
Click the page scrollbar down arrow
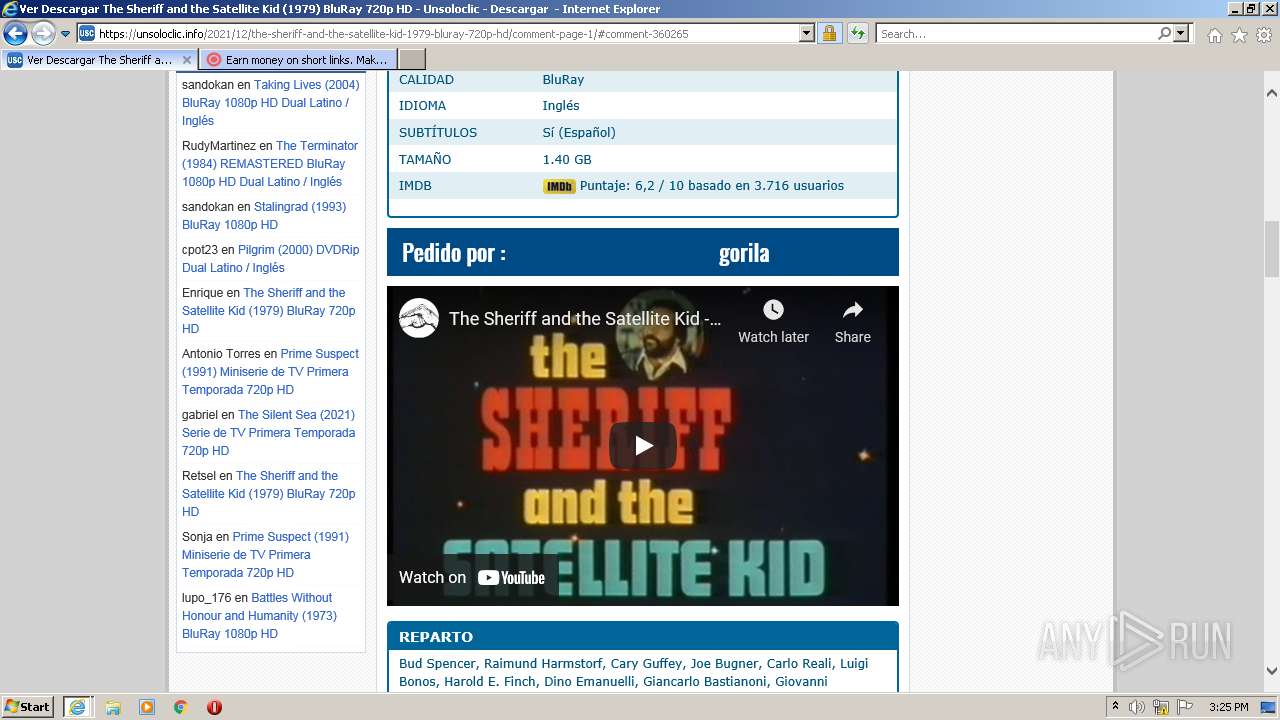1272,671
